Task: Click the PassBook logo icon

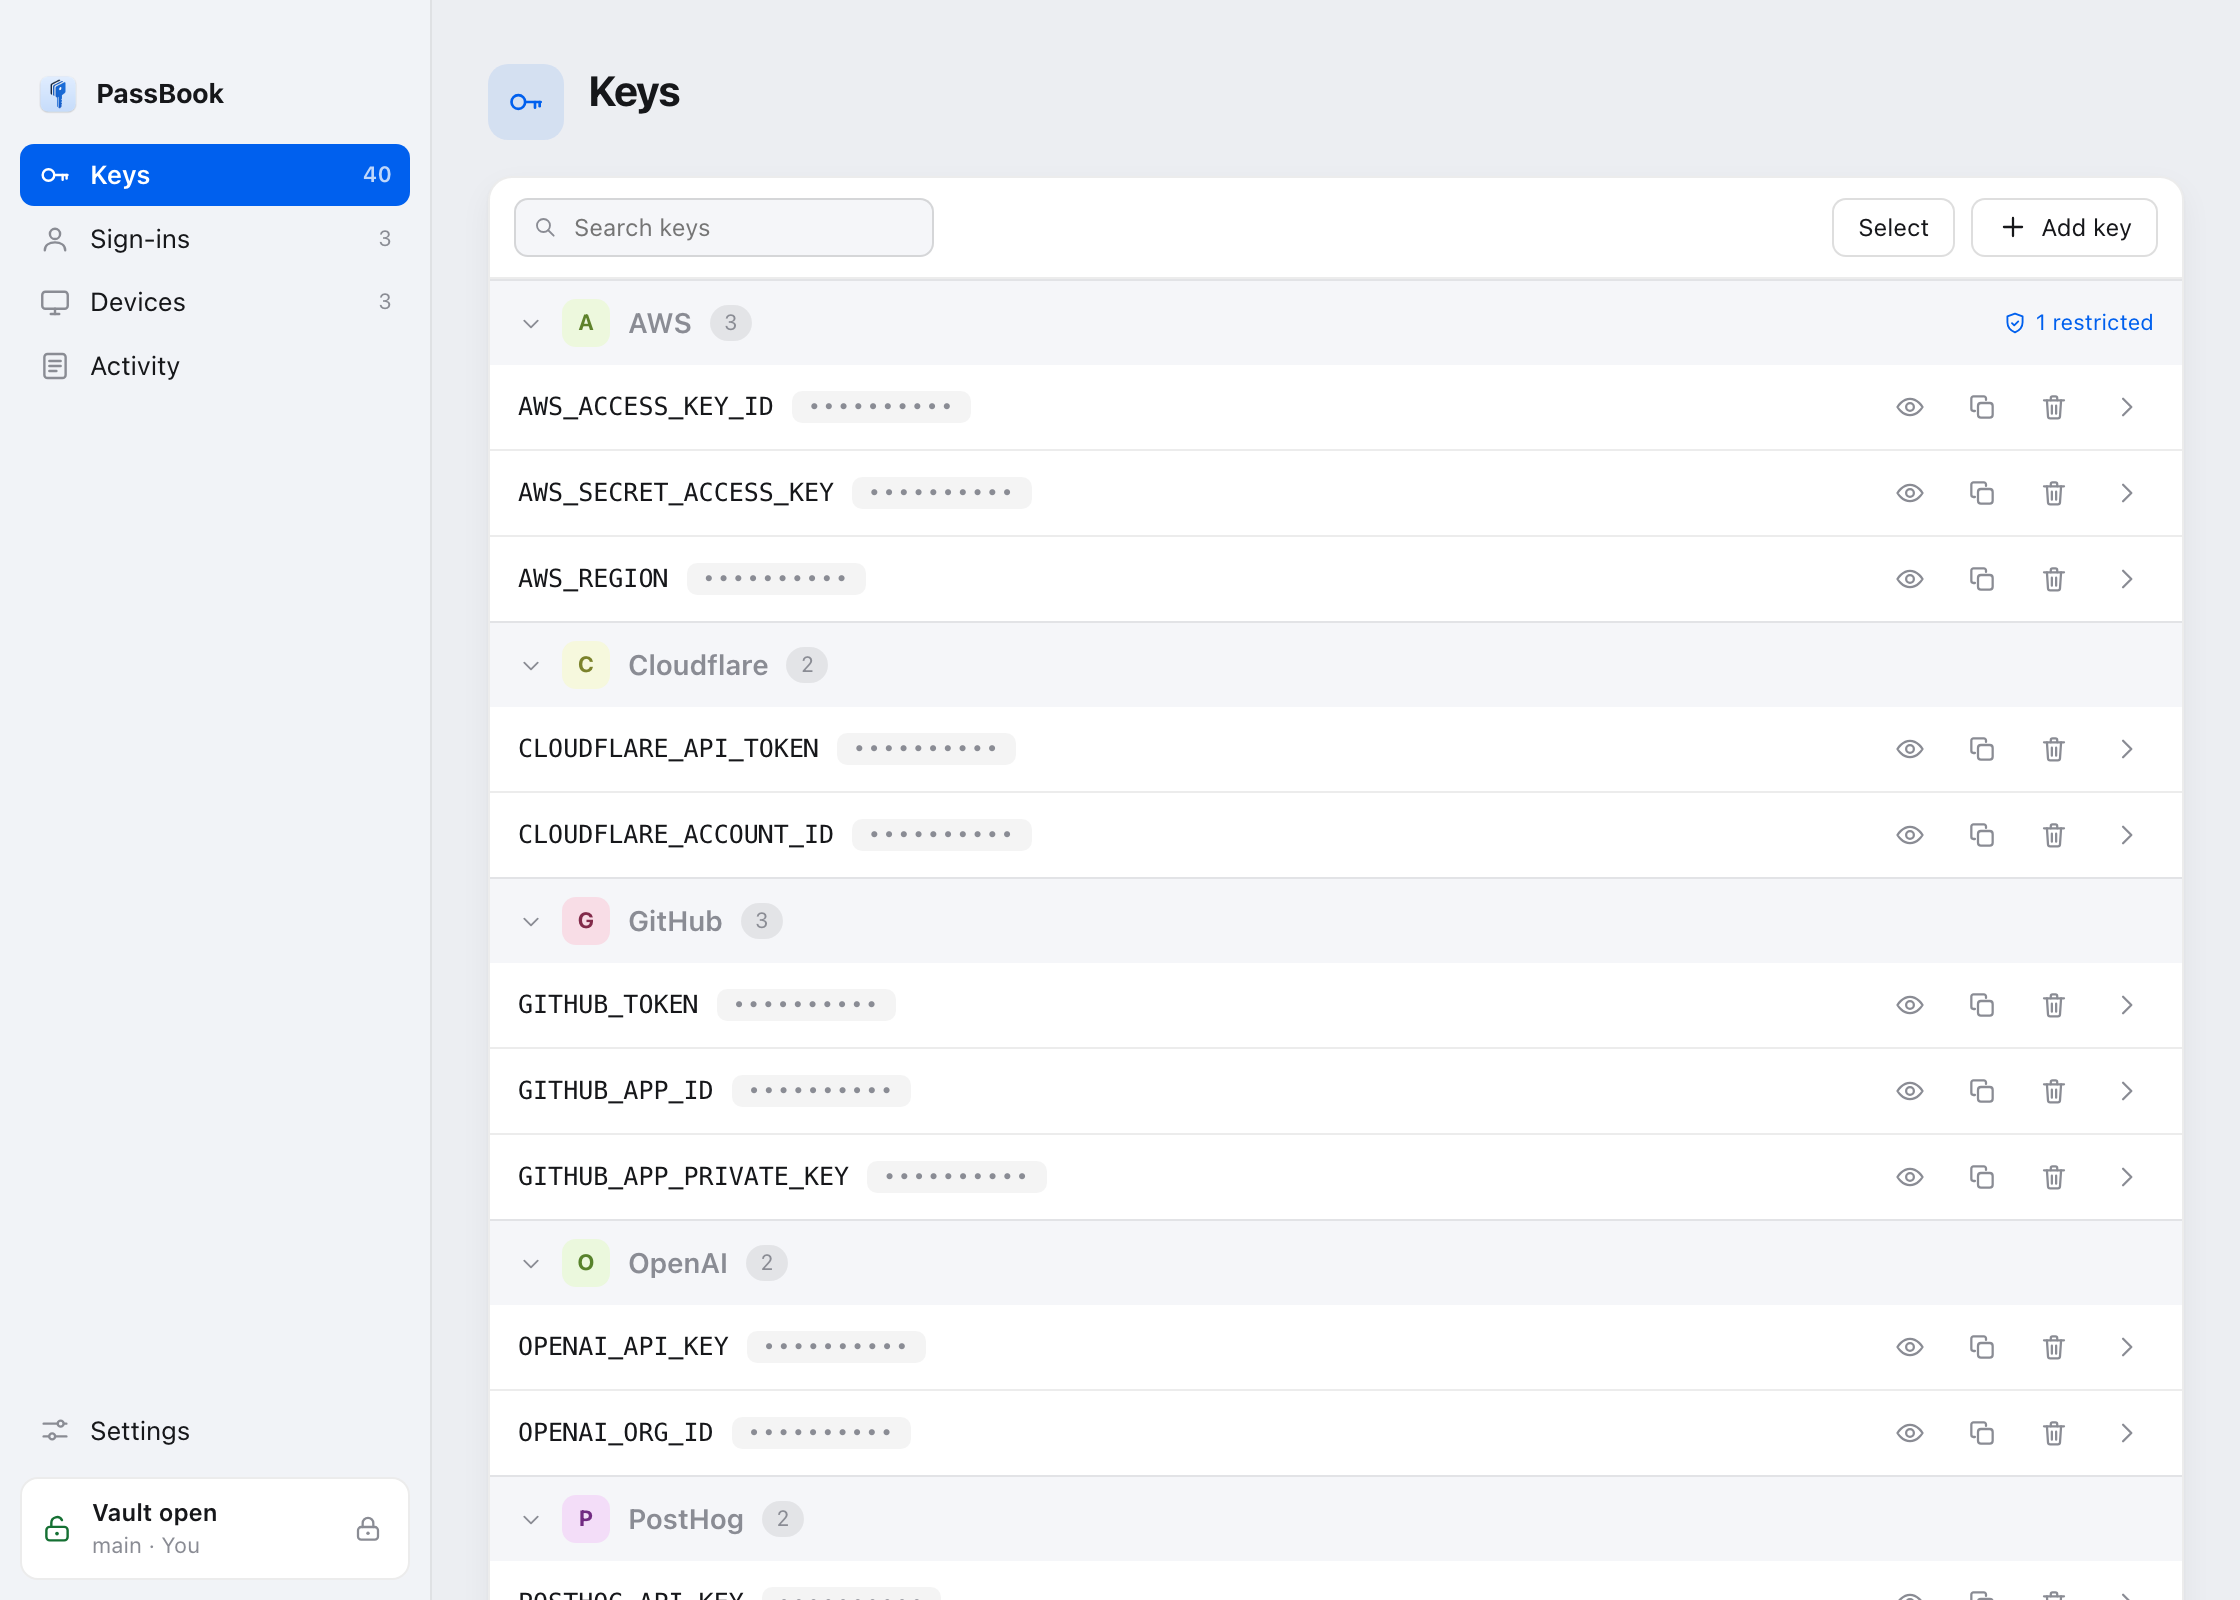Action: point(58,94)
